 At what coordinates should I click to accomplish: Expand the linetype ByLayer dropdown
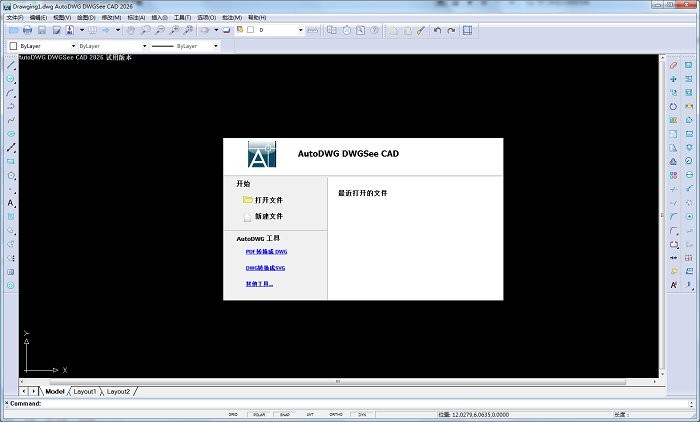(144, 46)
